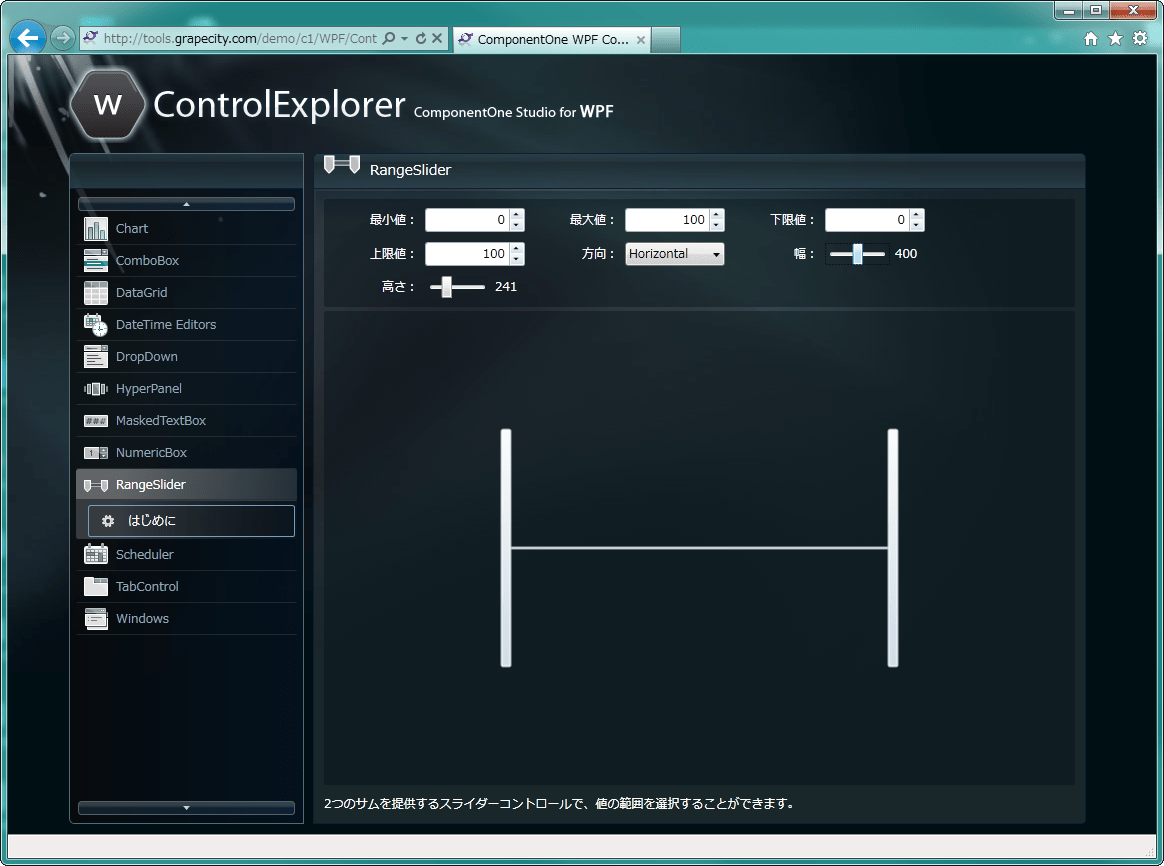Click the browser back navigation button
The height and width of the screenshot is (866, 1164).
click(x=27, y=36)
